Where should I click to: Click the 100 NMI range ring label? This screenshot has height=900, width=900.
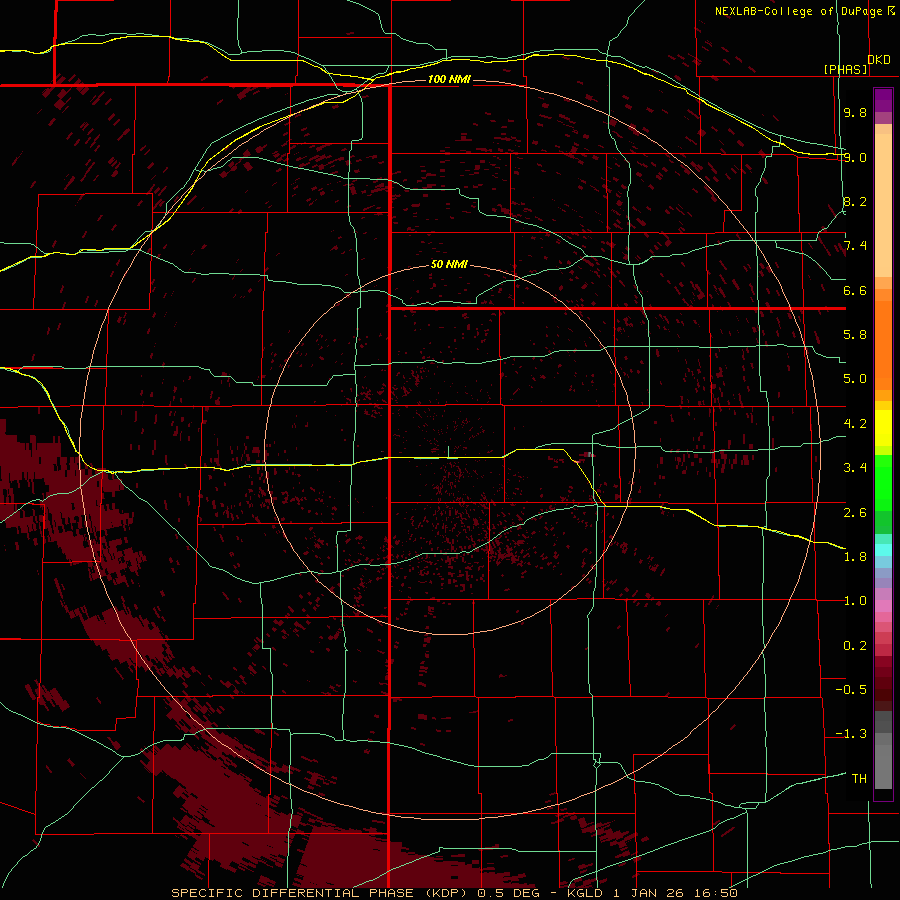(x=449, y=79)
